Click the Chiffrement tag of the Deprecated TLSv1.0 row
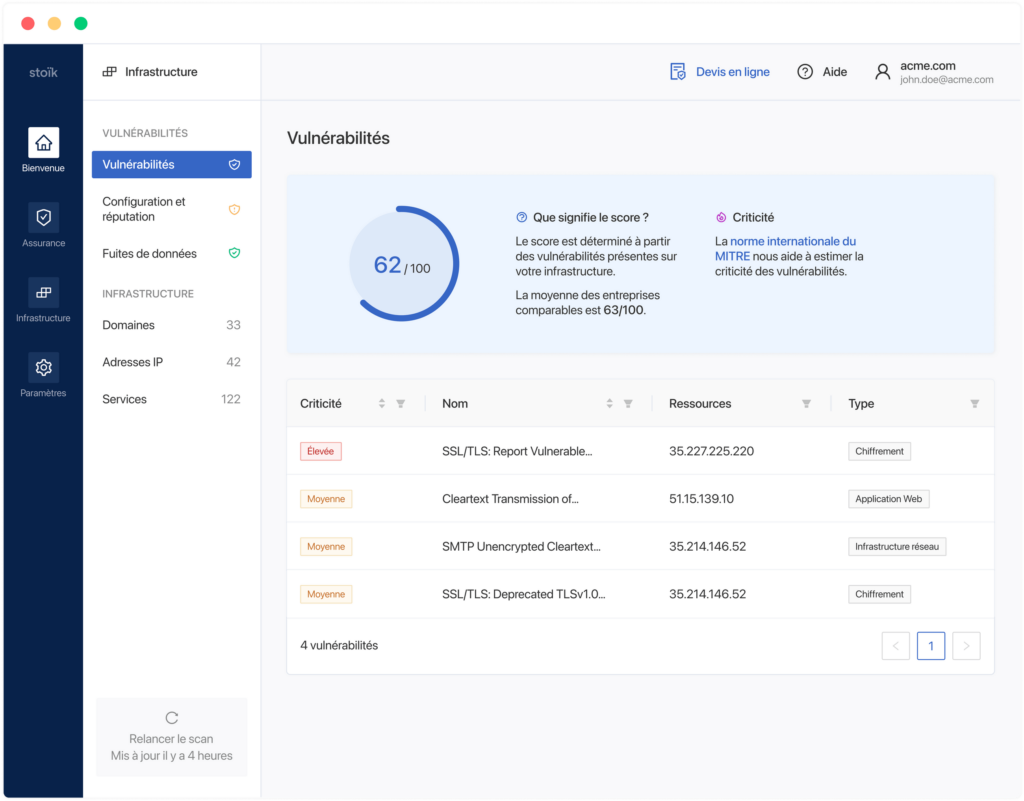This screenshot has width=1024, height=801. tap(880, 594)
